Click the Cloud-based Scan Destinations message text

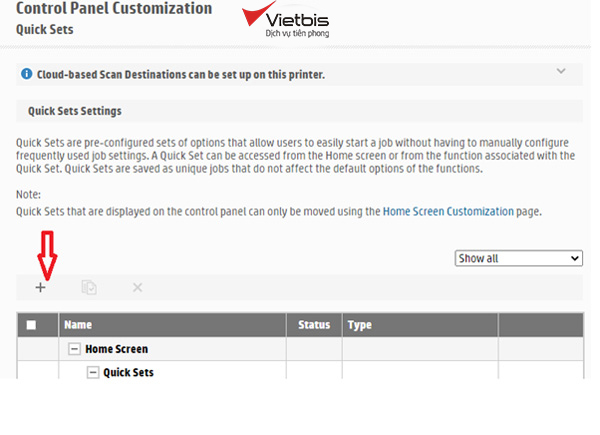180,75
